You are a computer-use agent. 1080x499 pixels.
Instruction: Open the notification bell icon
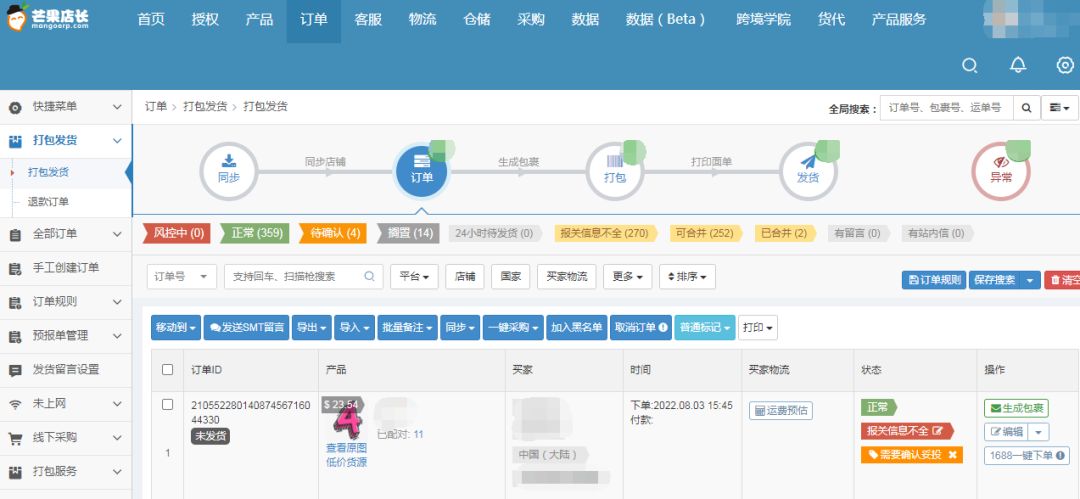pos(1018,65)
